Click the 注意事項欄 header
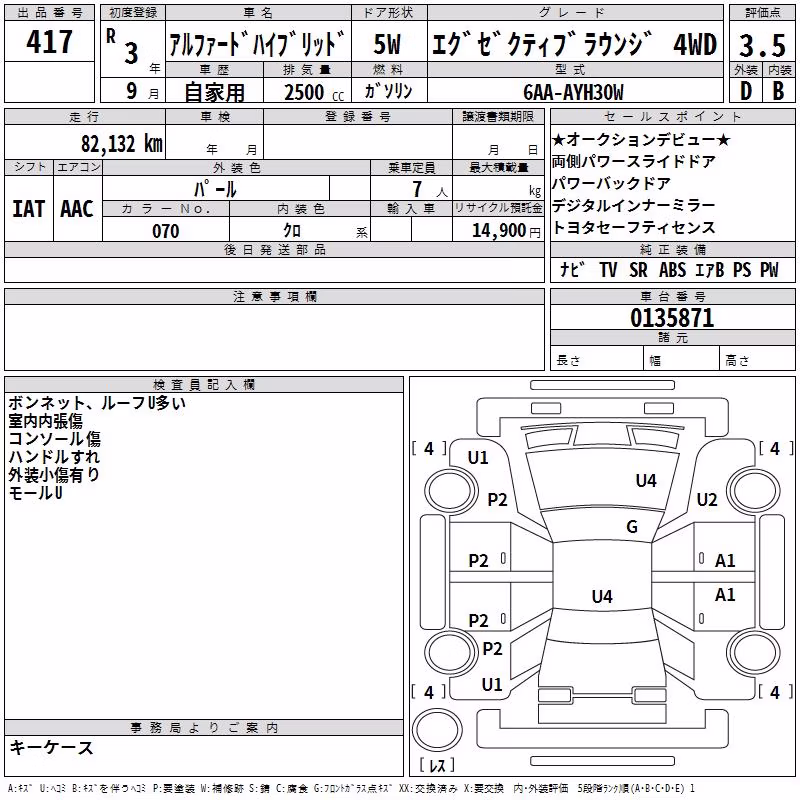The width and height of the screenshot is (800, 800). click(274, 296)
